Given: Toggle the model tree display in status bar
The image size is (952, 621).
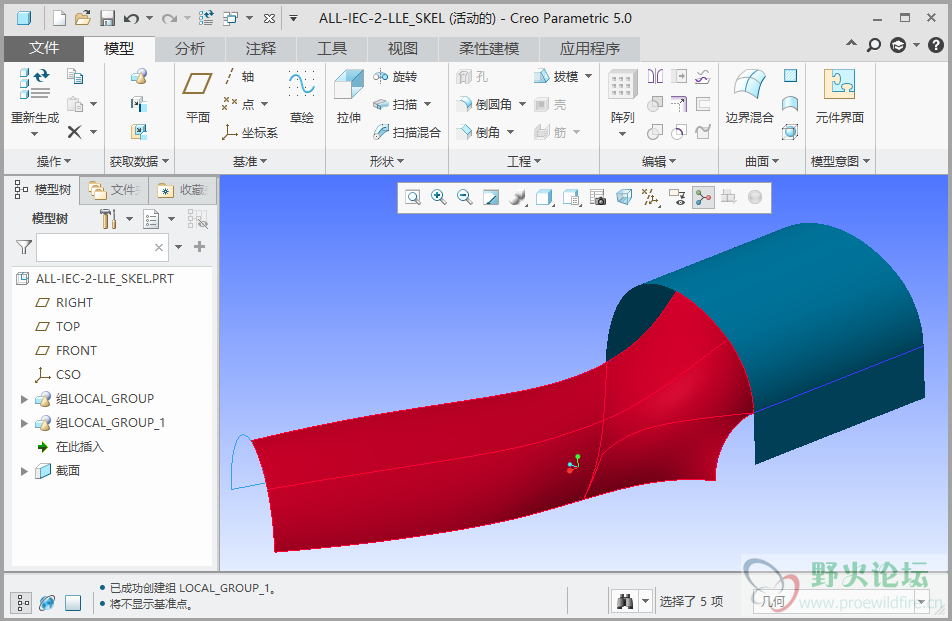Looking at the screenshot, I should (x=21, y=603).
